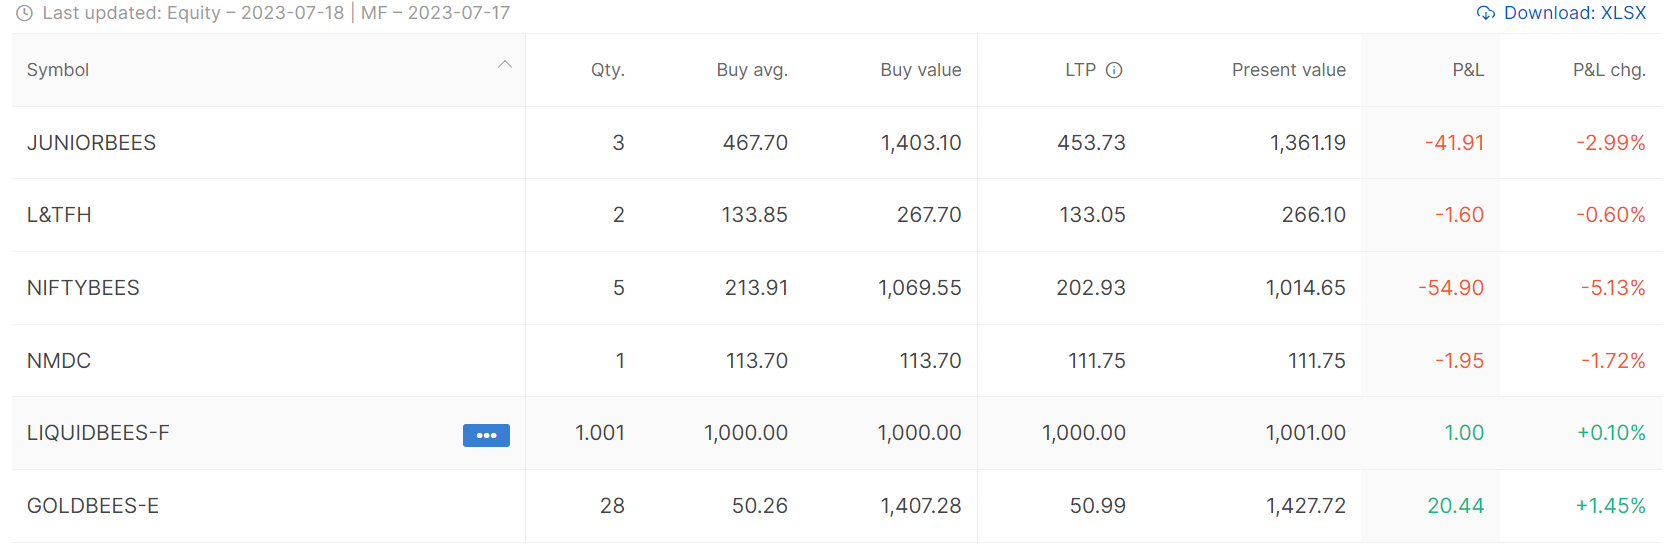Screen dimensions: 1671x548
Task: Click the LTP column header
Action: point(1080,70)
